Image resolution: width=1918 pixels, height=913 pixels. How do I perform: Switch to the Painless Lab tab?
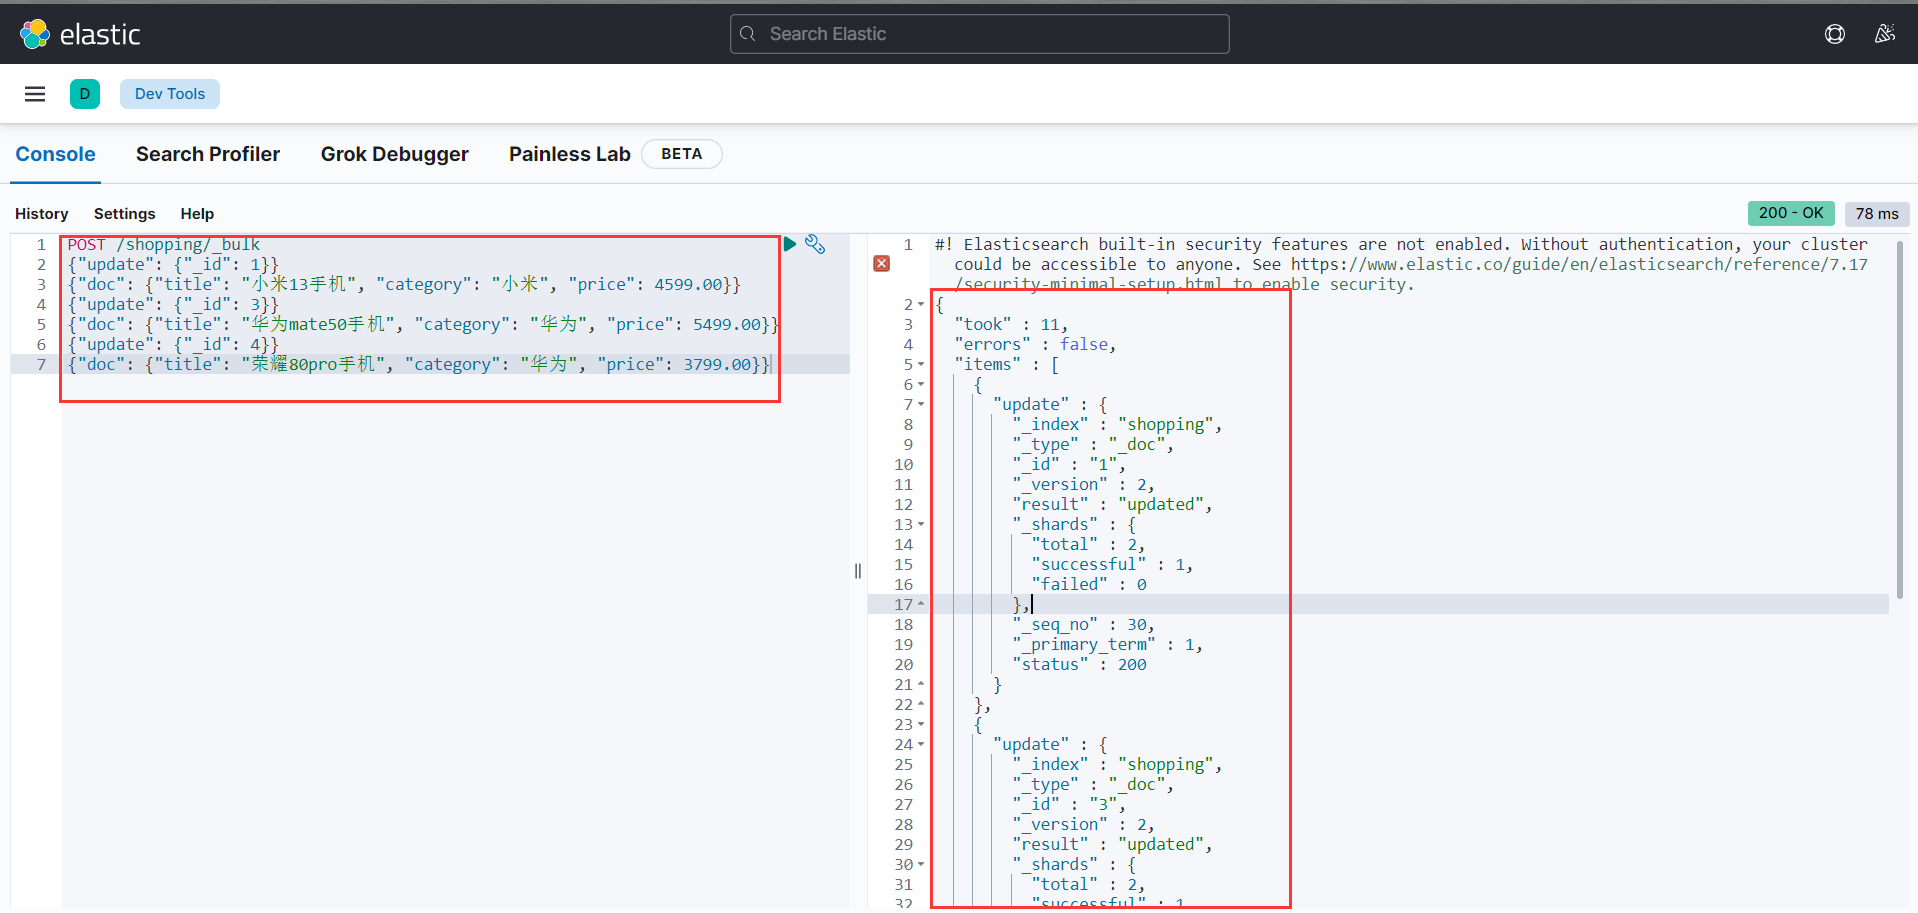[x=570, y=154]
